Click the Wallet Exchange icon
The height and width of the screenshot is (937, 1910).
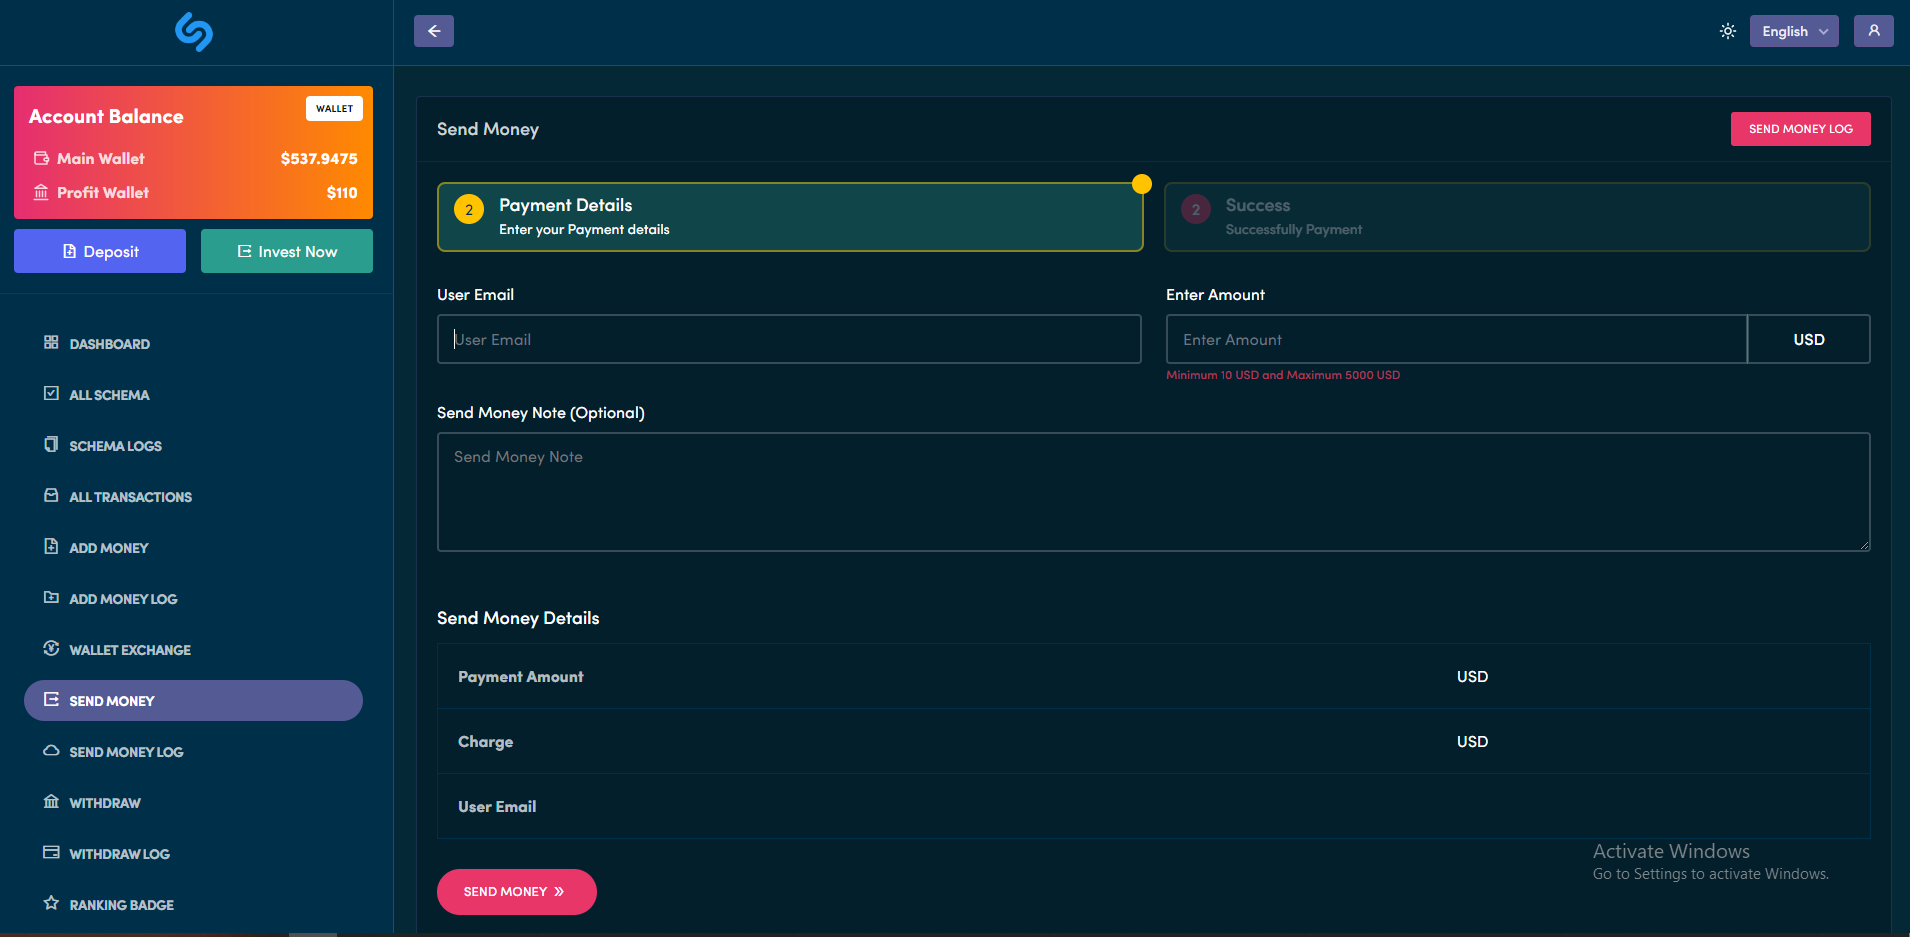(x=51, y=649)
